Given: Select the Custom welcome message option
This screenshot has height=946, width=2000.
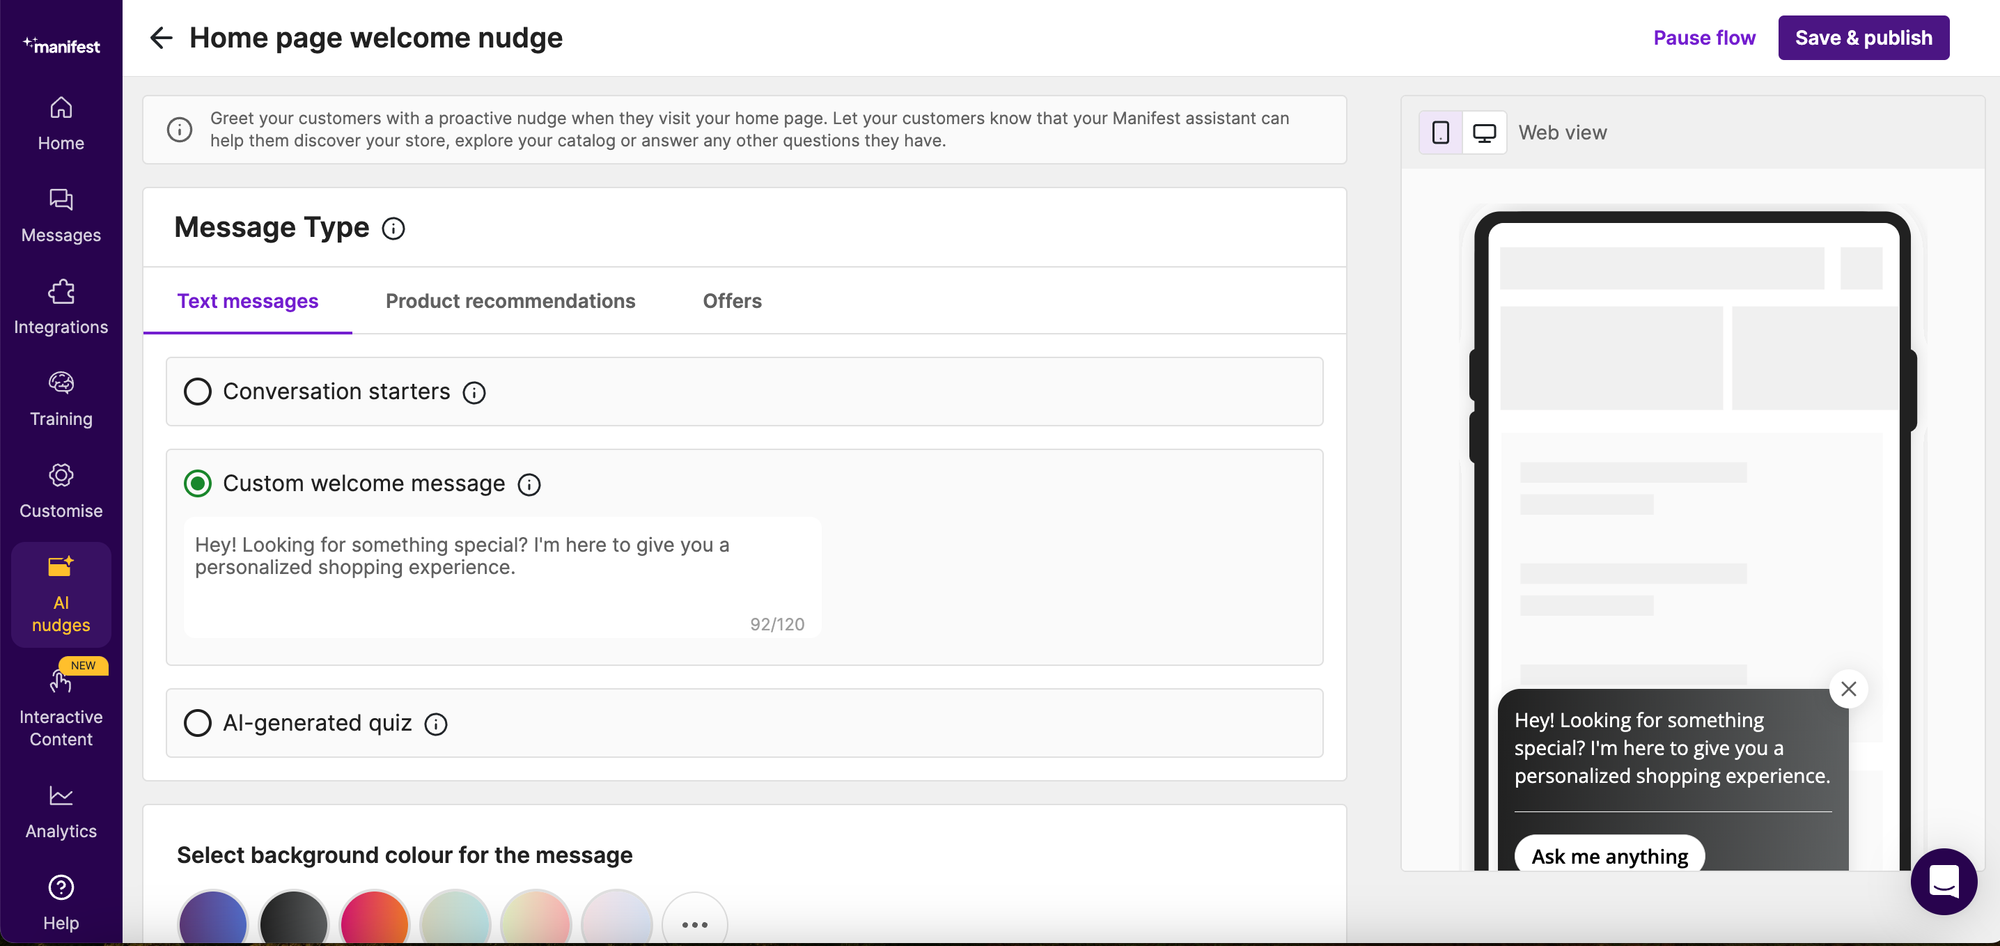Looking at the screenshot, I should [x=197, y=483].
